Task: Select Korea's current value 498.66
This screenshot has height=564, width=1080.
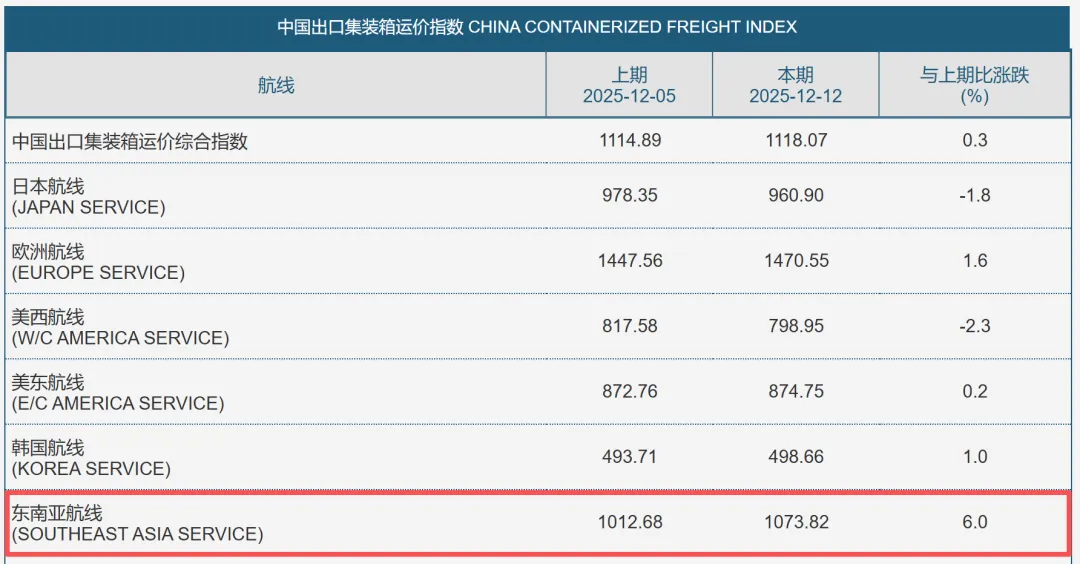Action: pyautogui.click(x=796, y=457)
